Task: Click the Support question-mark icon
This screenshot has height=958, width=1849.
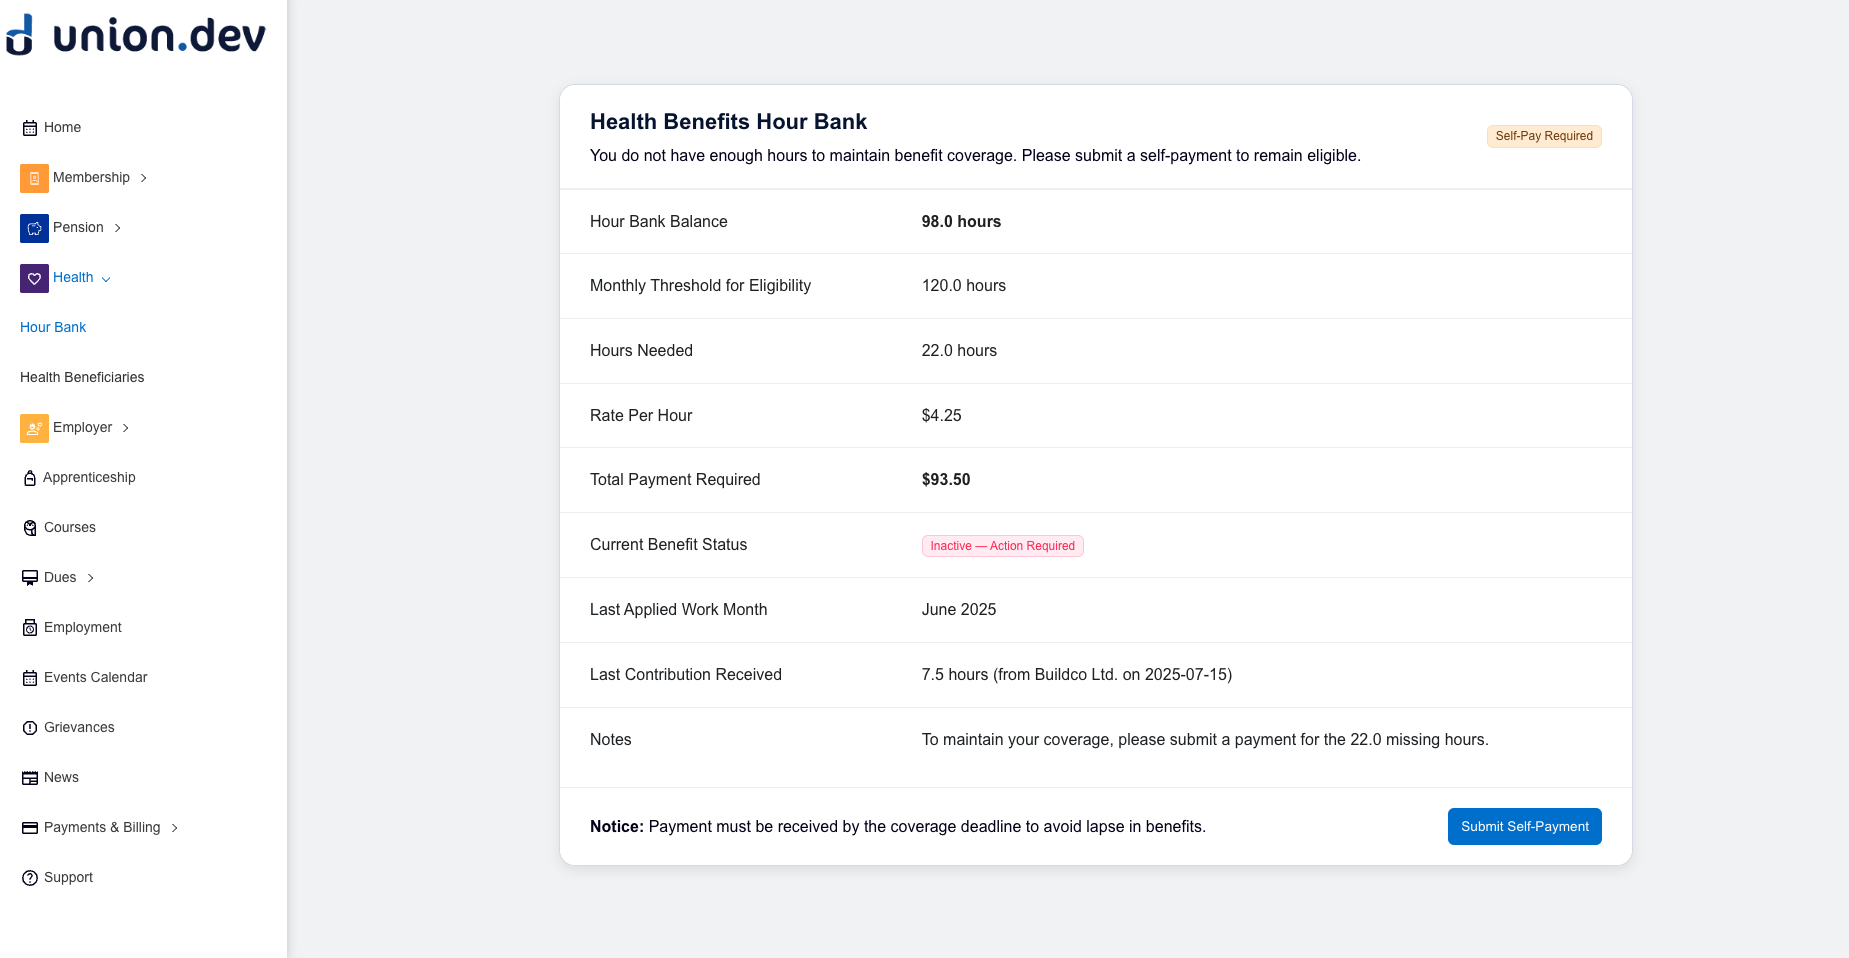Action: click(x=30, y=878)
